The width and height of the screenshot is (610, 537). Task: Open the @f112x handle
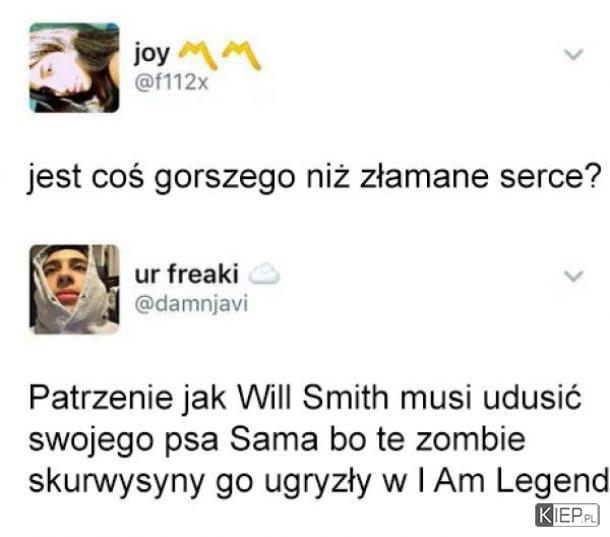pos(171,82)
